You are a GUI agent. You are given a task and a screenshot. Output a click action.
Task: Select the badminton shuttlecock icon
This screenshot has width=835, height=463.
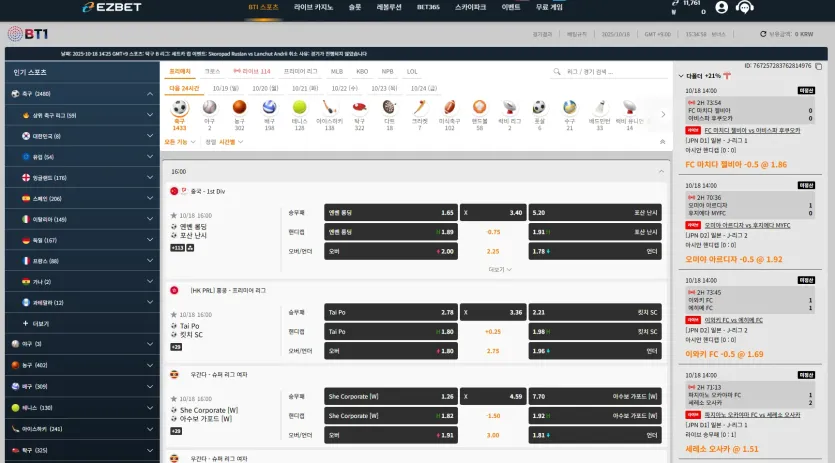[x=600, y=108]
